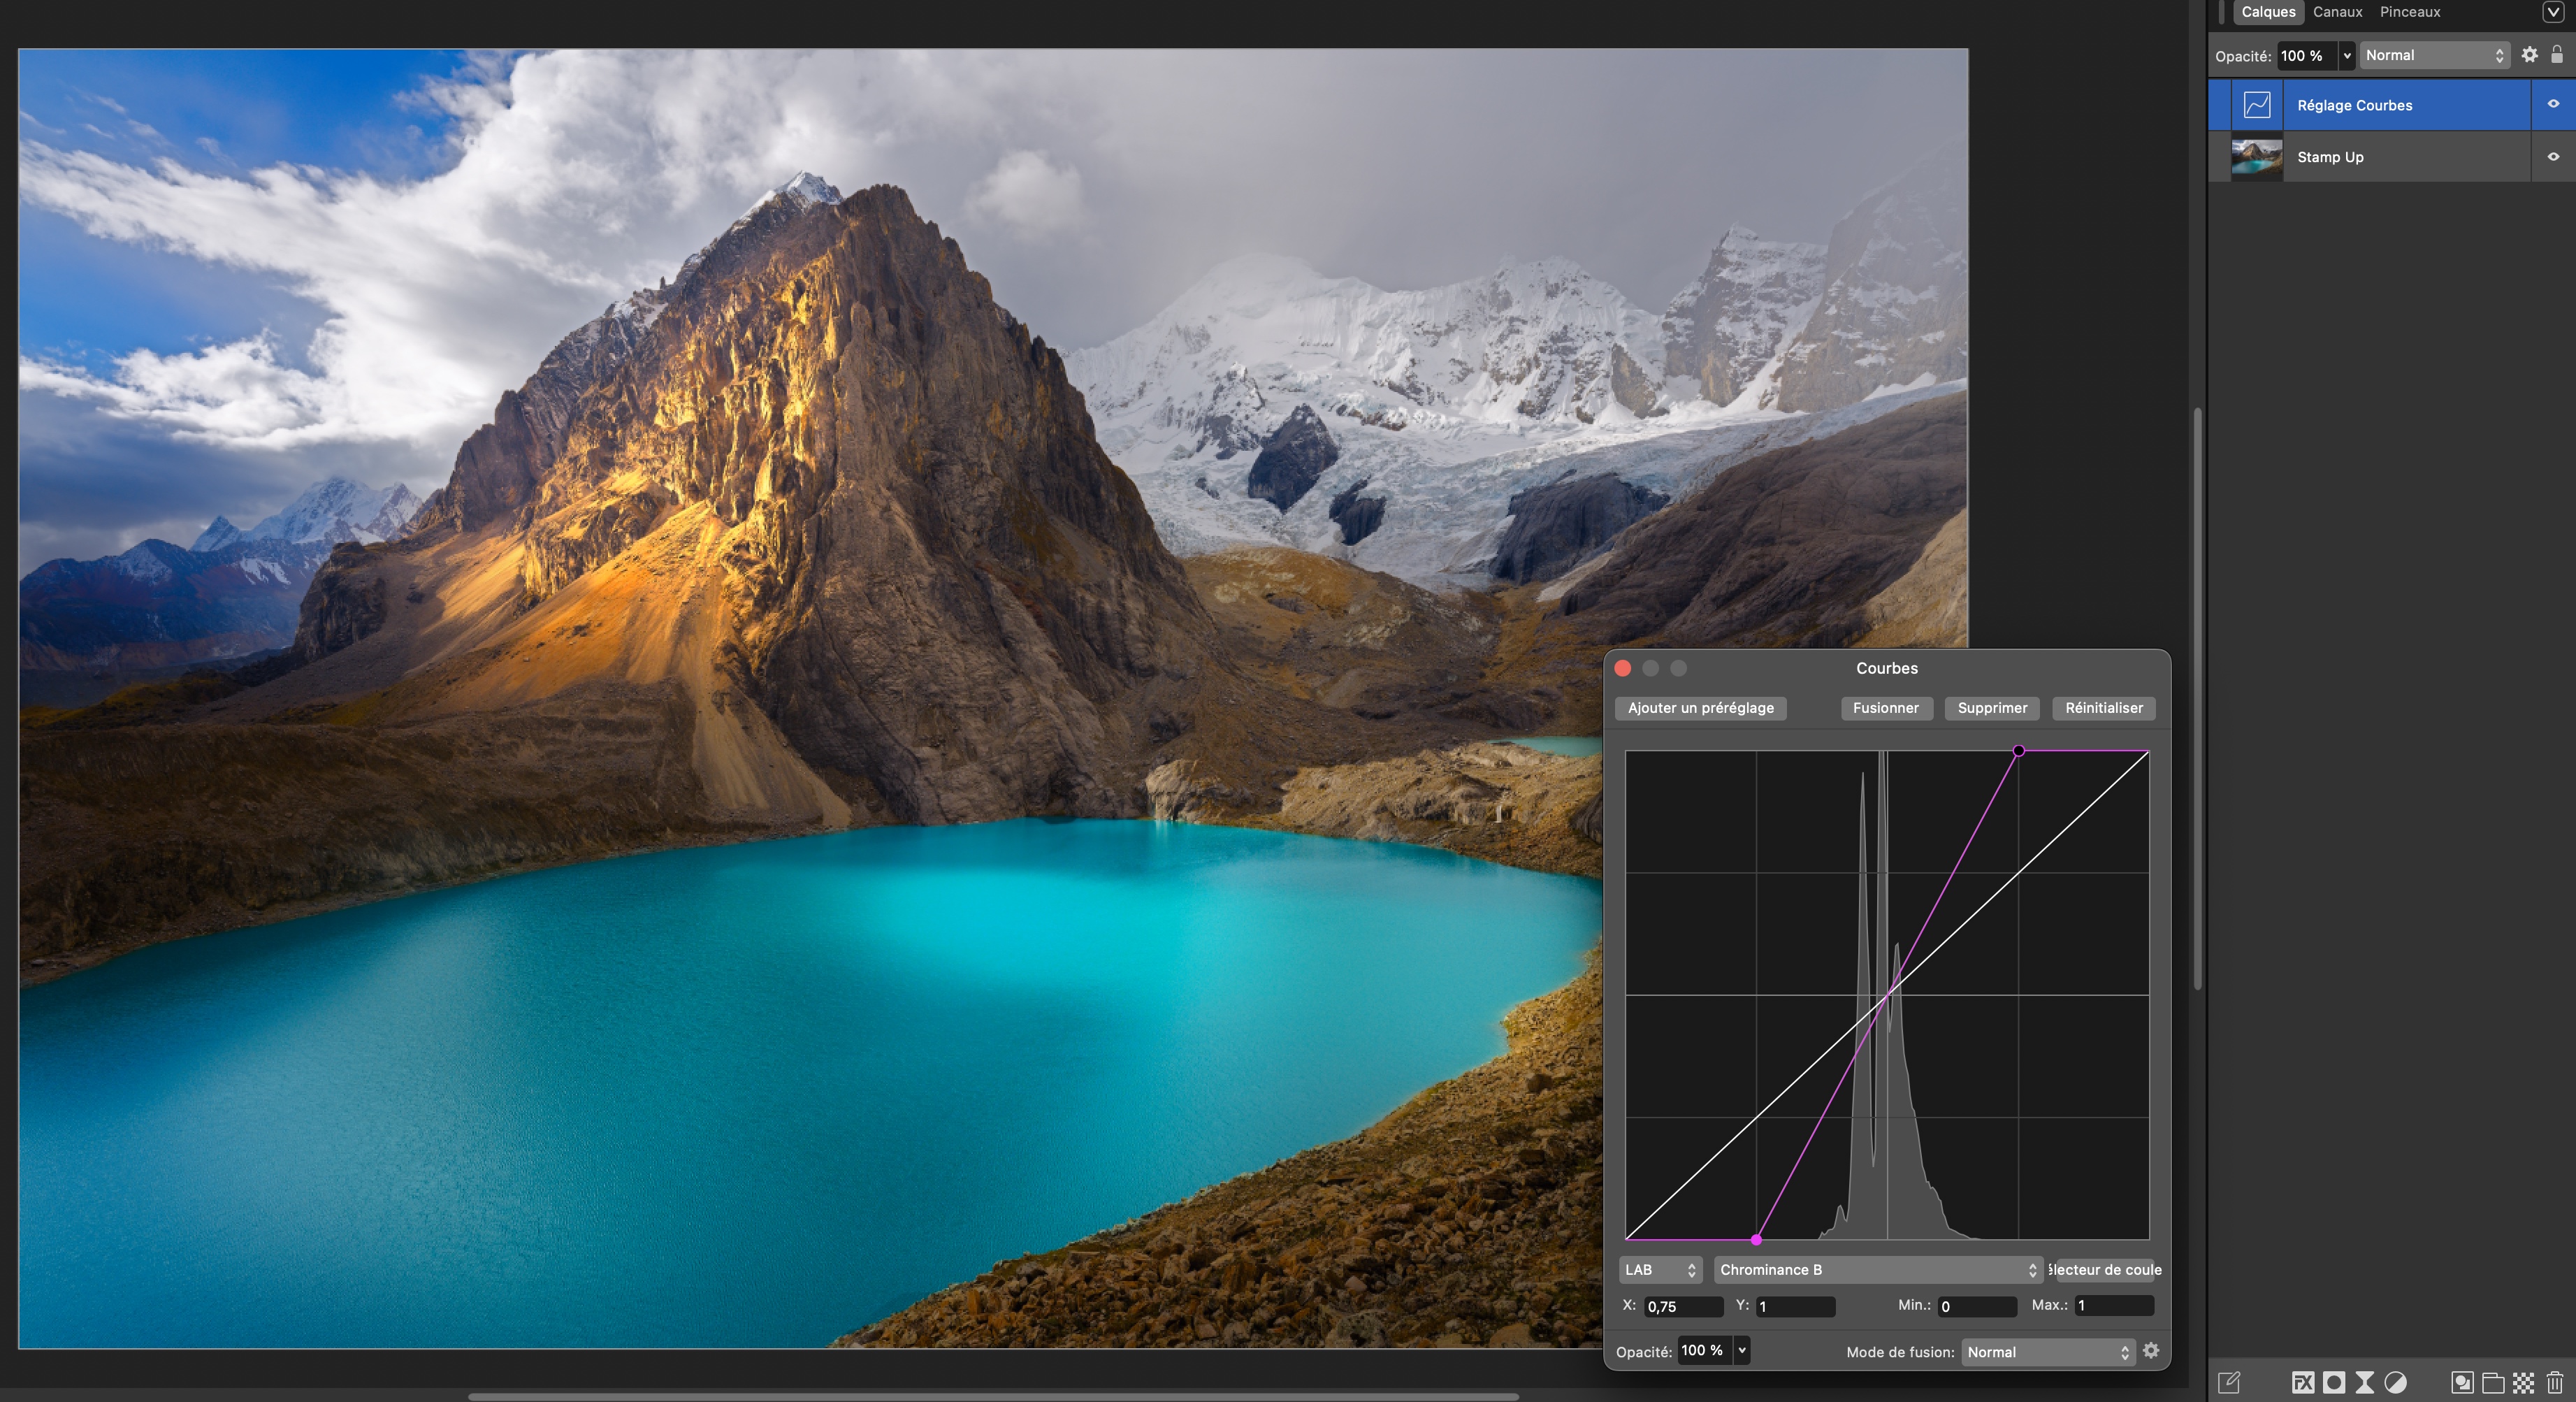Open the Chrominance B channel dropdown

[x=1877, y=1270]
